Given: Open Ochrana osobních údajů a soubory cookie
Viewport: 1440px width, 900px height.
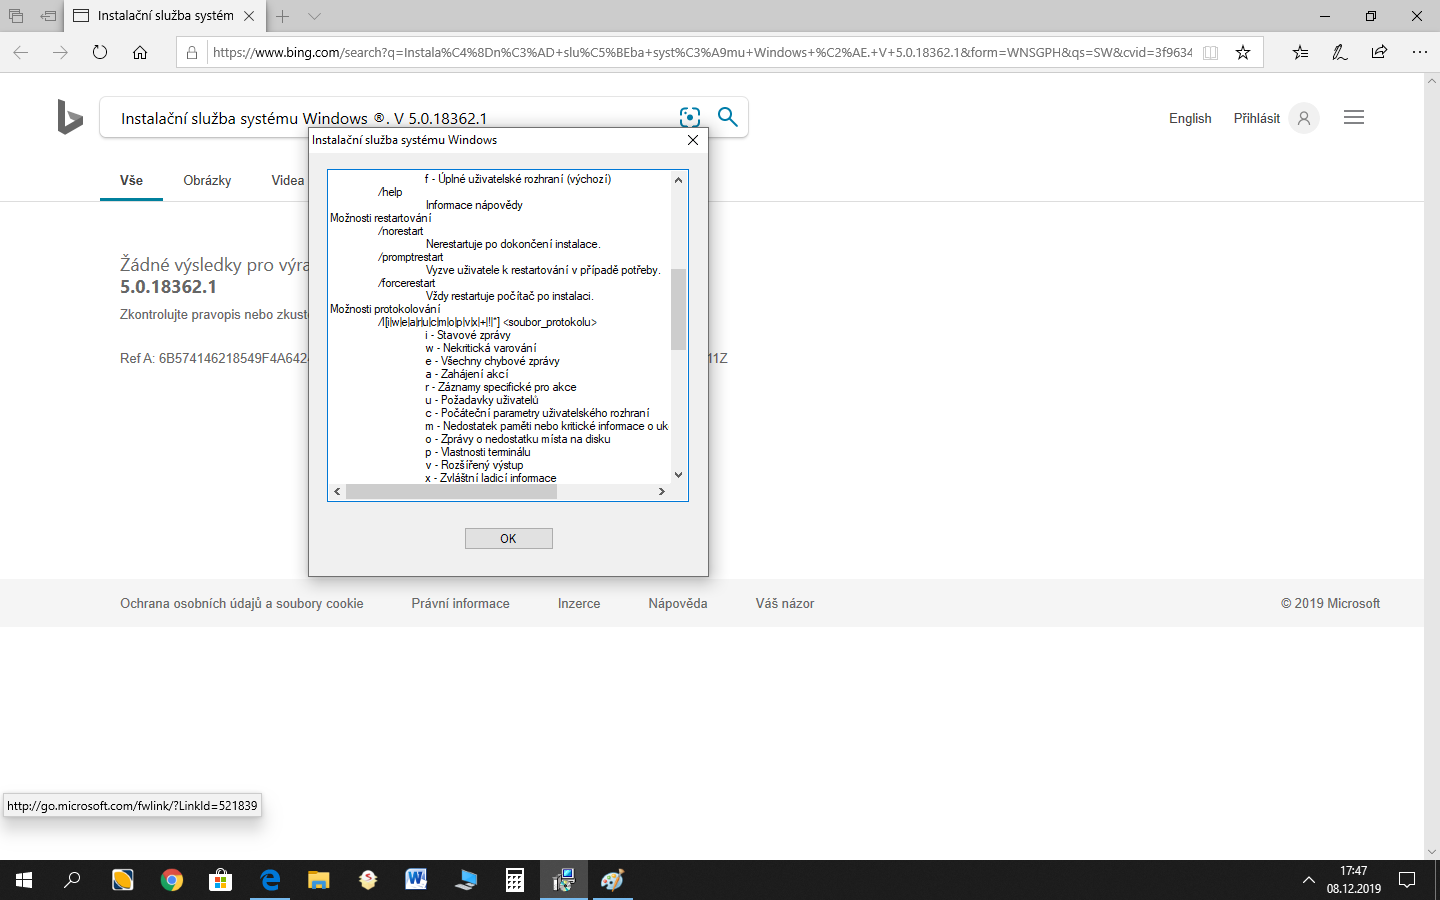Looking at the screenshot, I should [x=242, y=604].
